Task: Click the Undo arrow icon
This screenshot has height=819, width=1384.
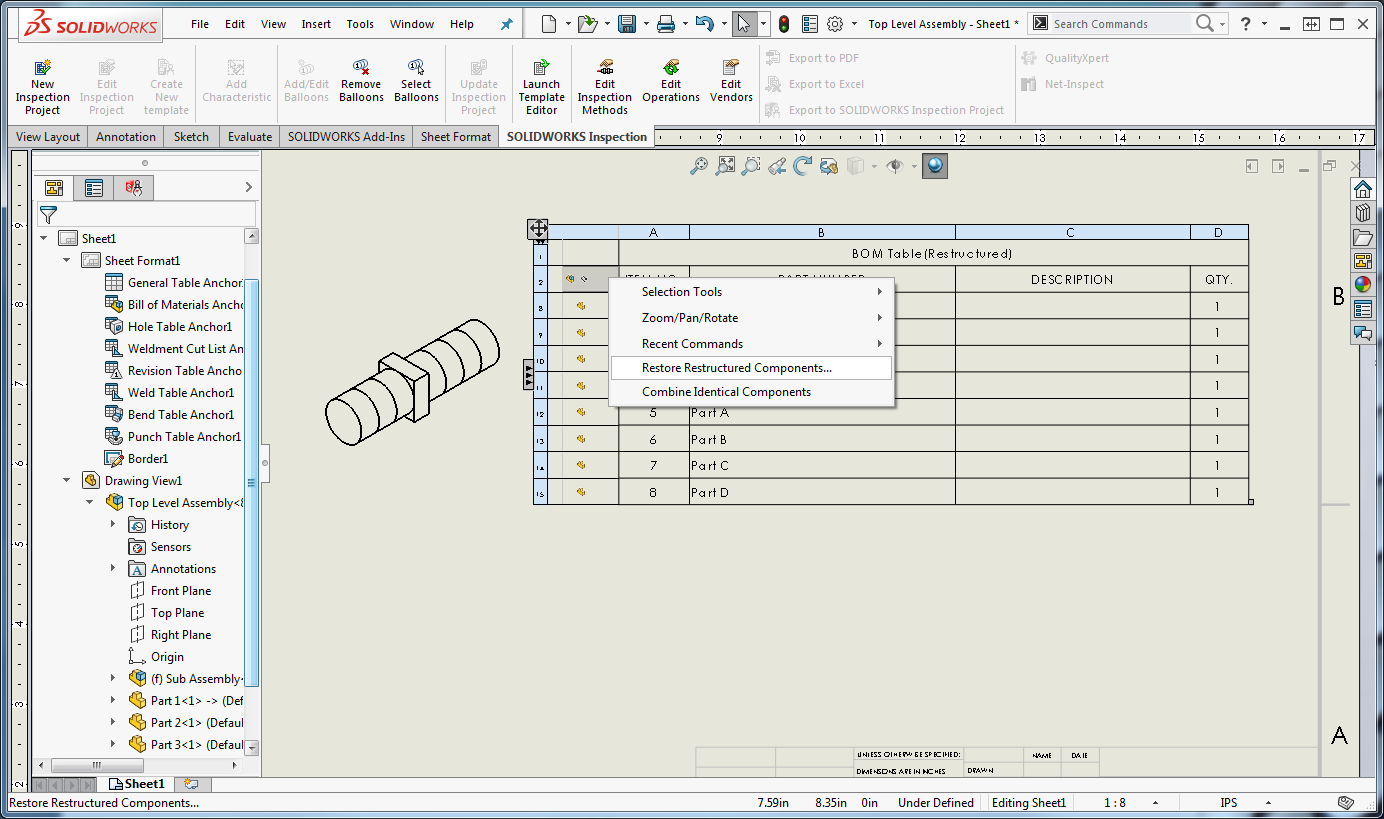Action: click(x=704, y=23)
